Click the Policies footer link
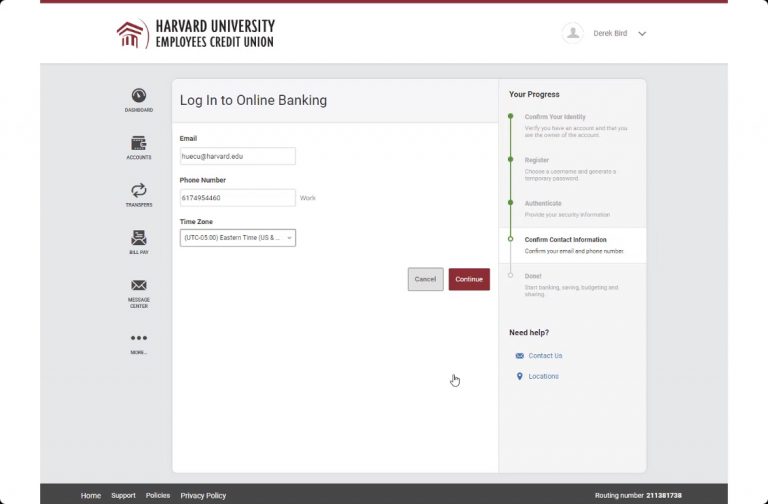 [158, 496]
